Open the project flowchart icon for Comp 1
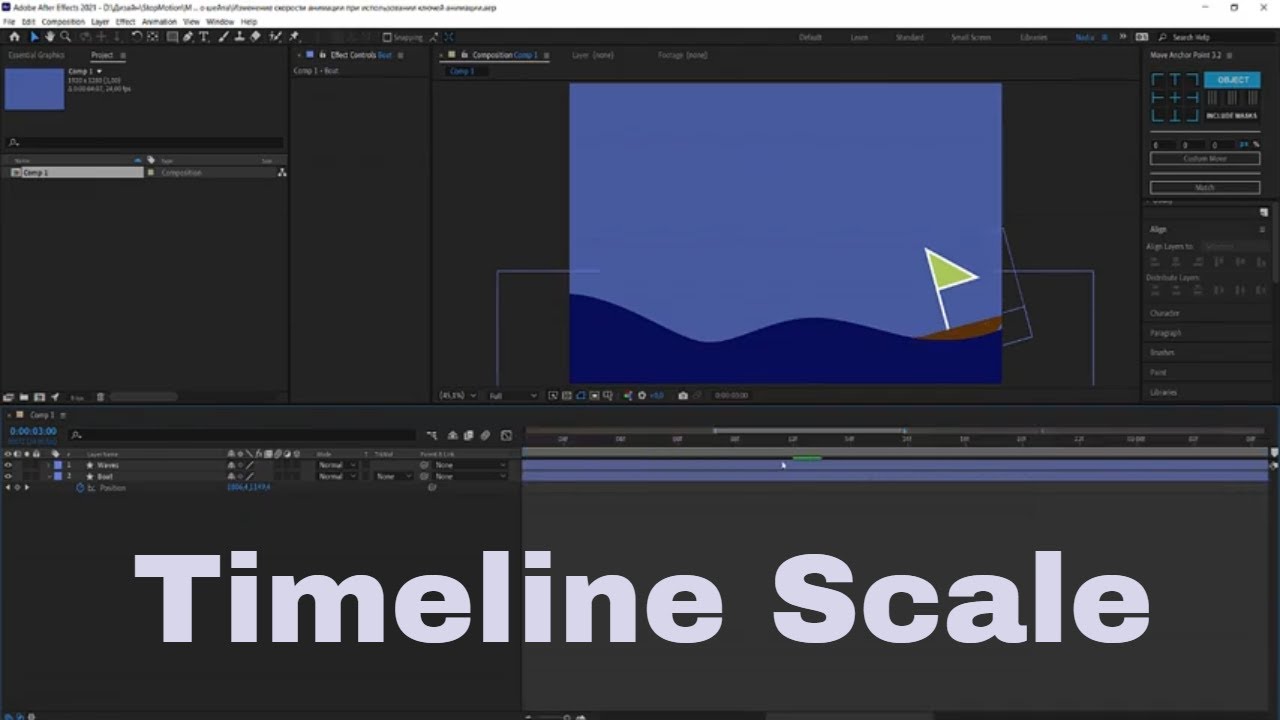 click(x=282, y=173)
